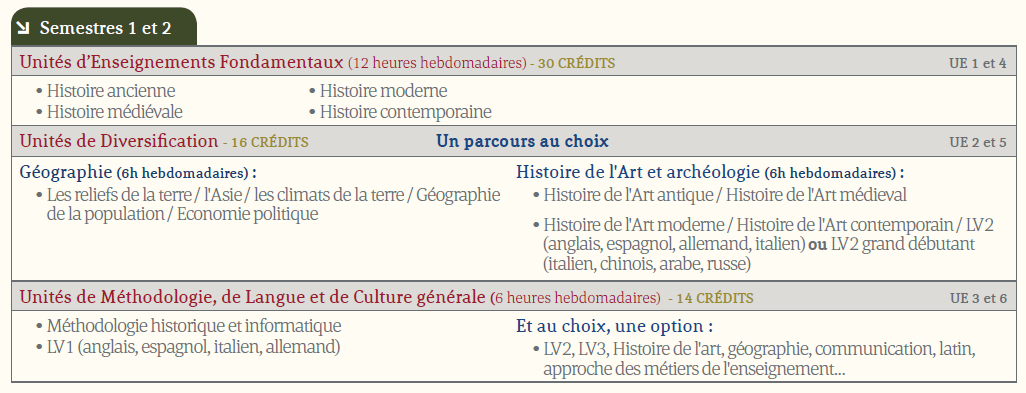Screen dimensions: 1026x393
Task: Select Histoire moderne
Action: pyautogui.click(x=383, y=90)
